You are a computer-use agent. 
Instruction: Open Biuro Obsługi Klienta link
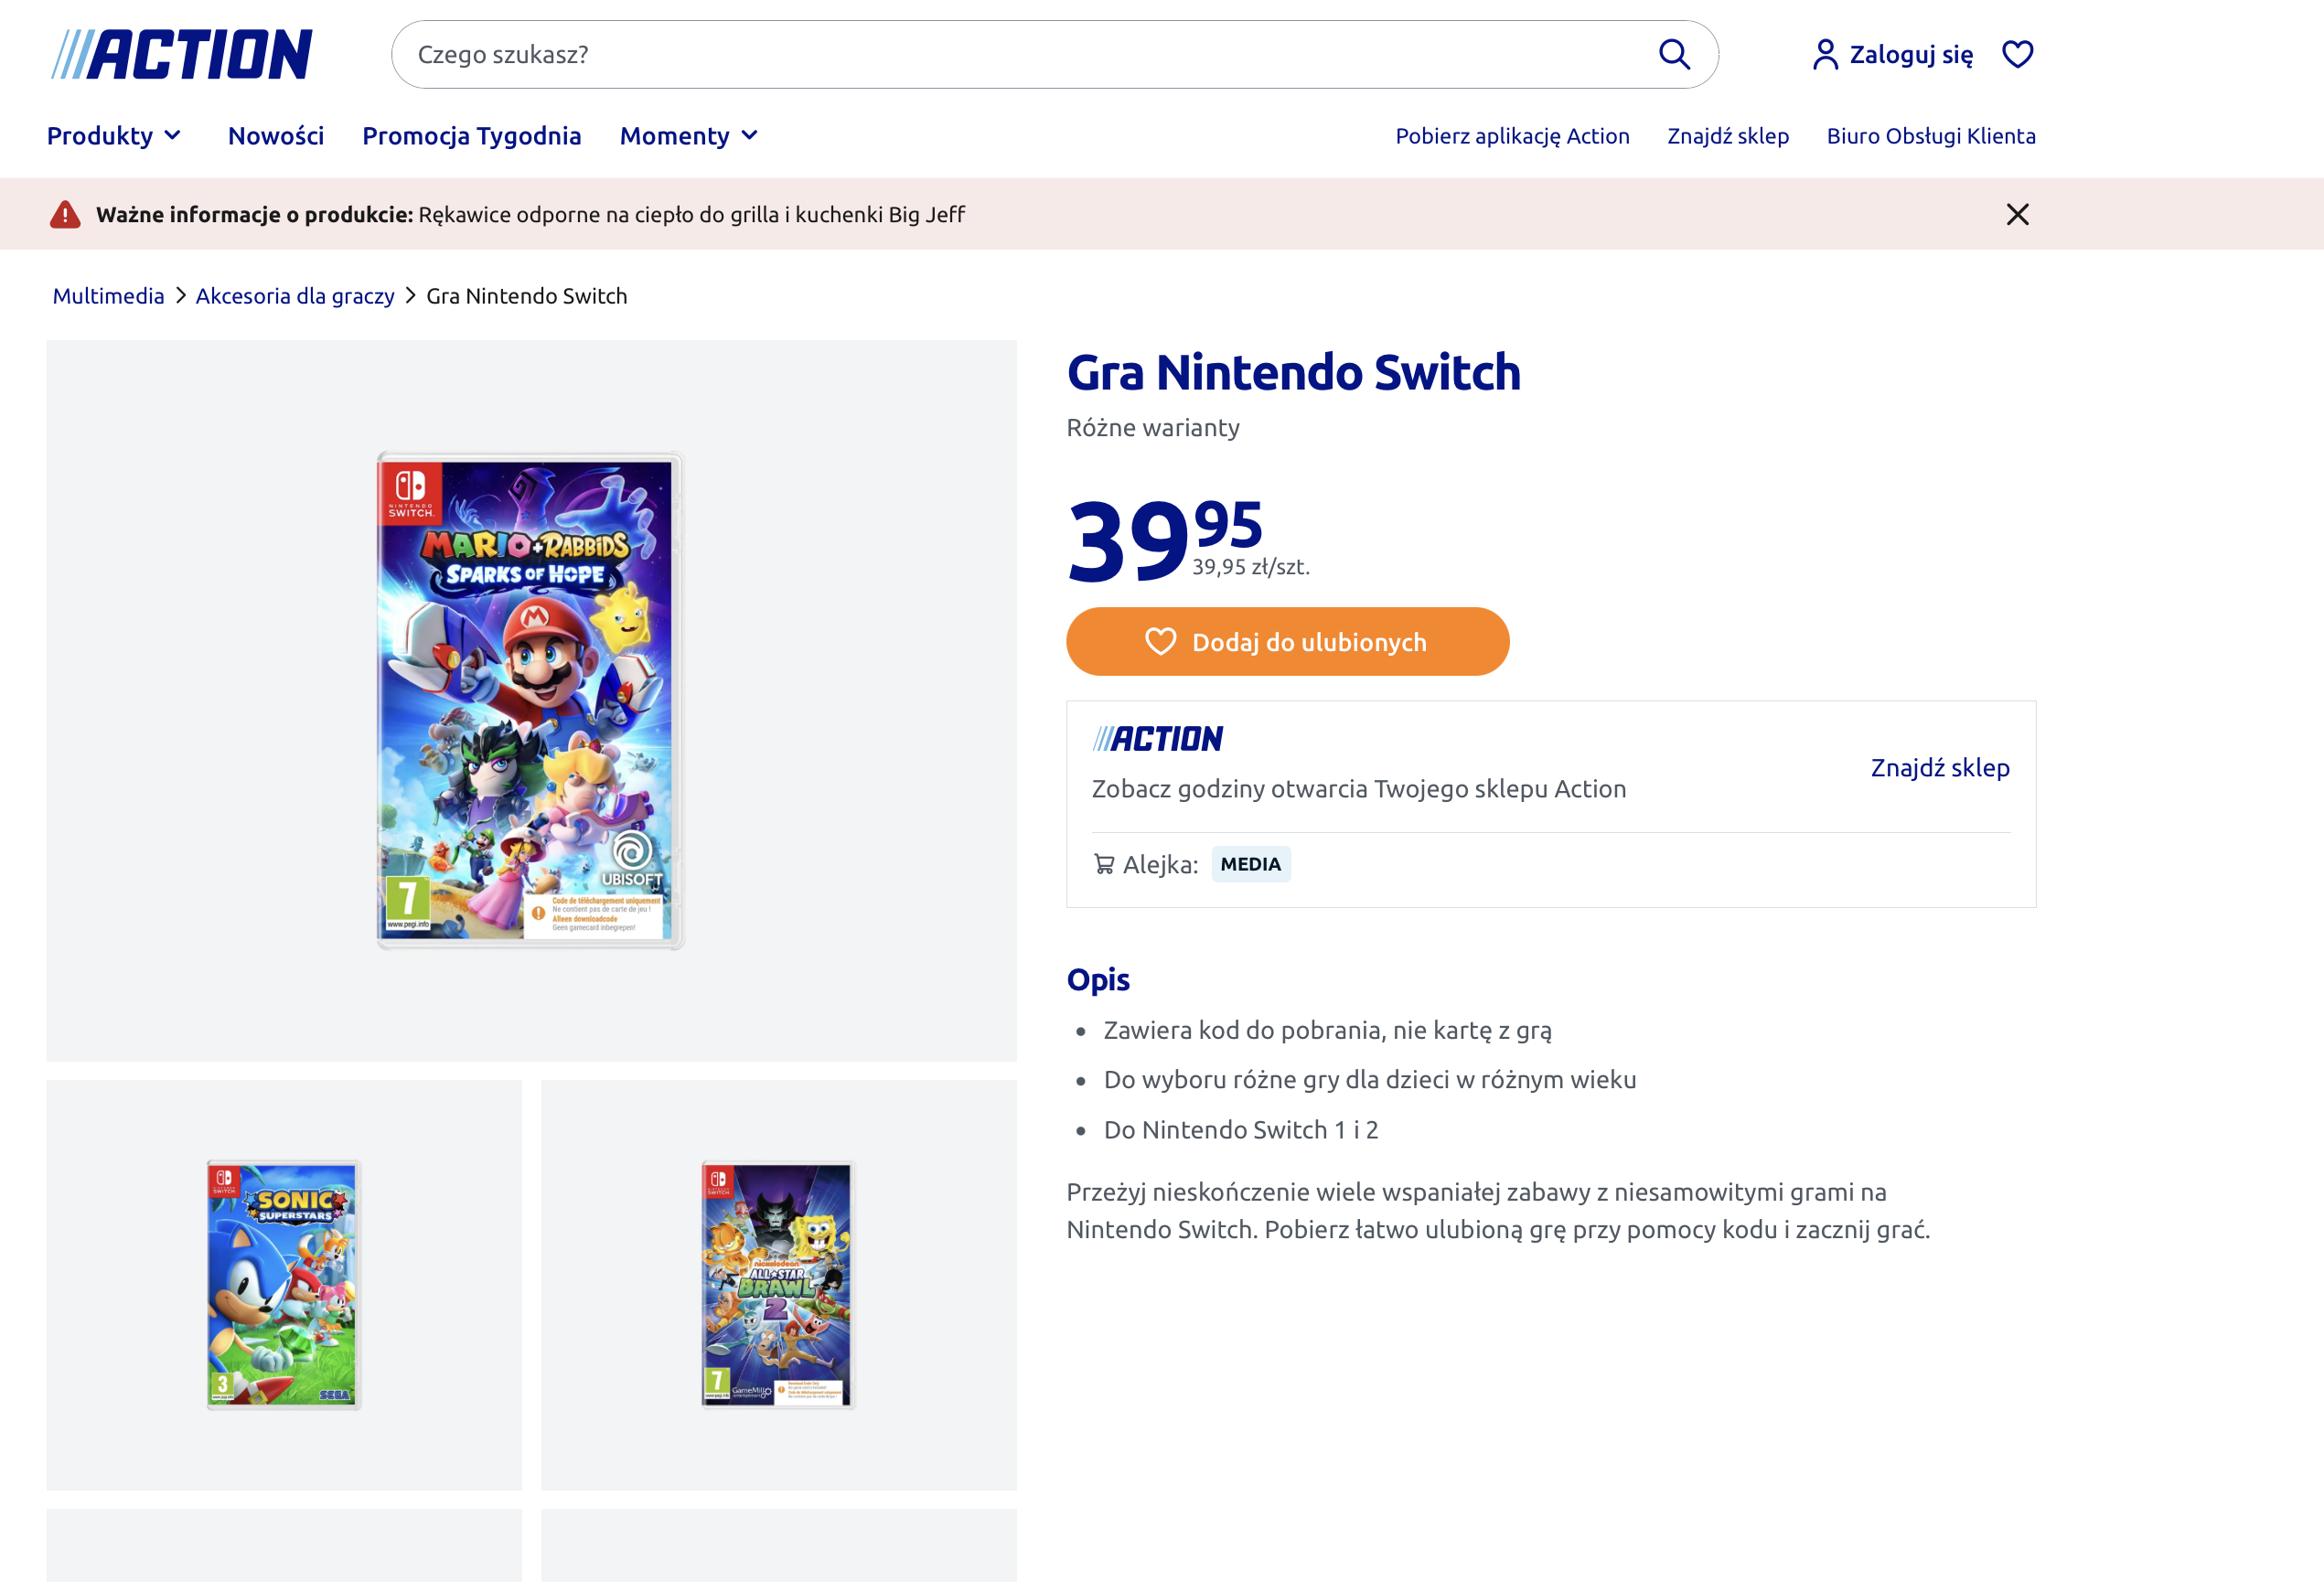point(1930,136)
